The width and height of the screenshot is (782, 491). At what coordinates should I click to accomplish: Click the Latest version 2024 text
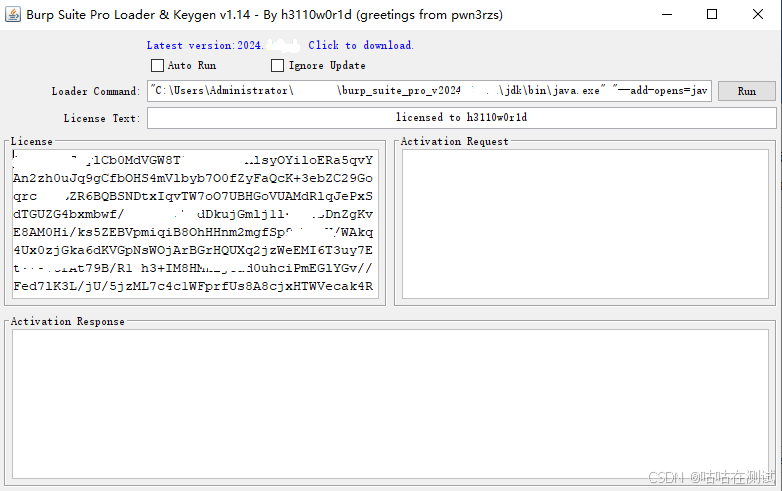click(x=204, y=45)
